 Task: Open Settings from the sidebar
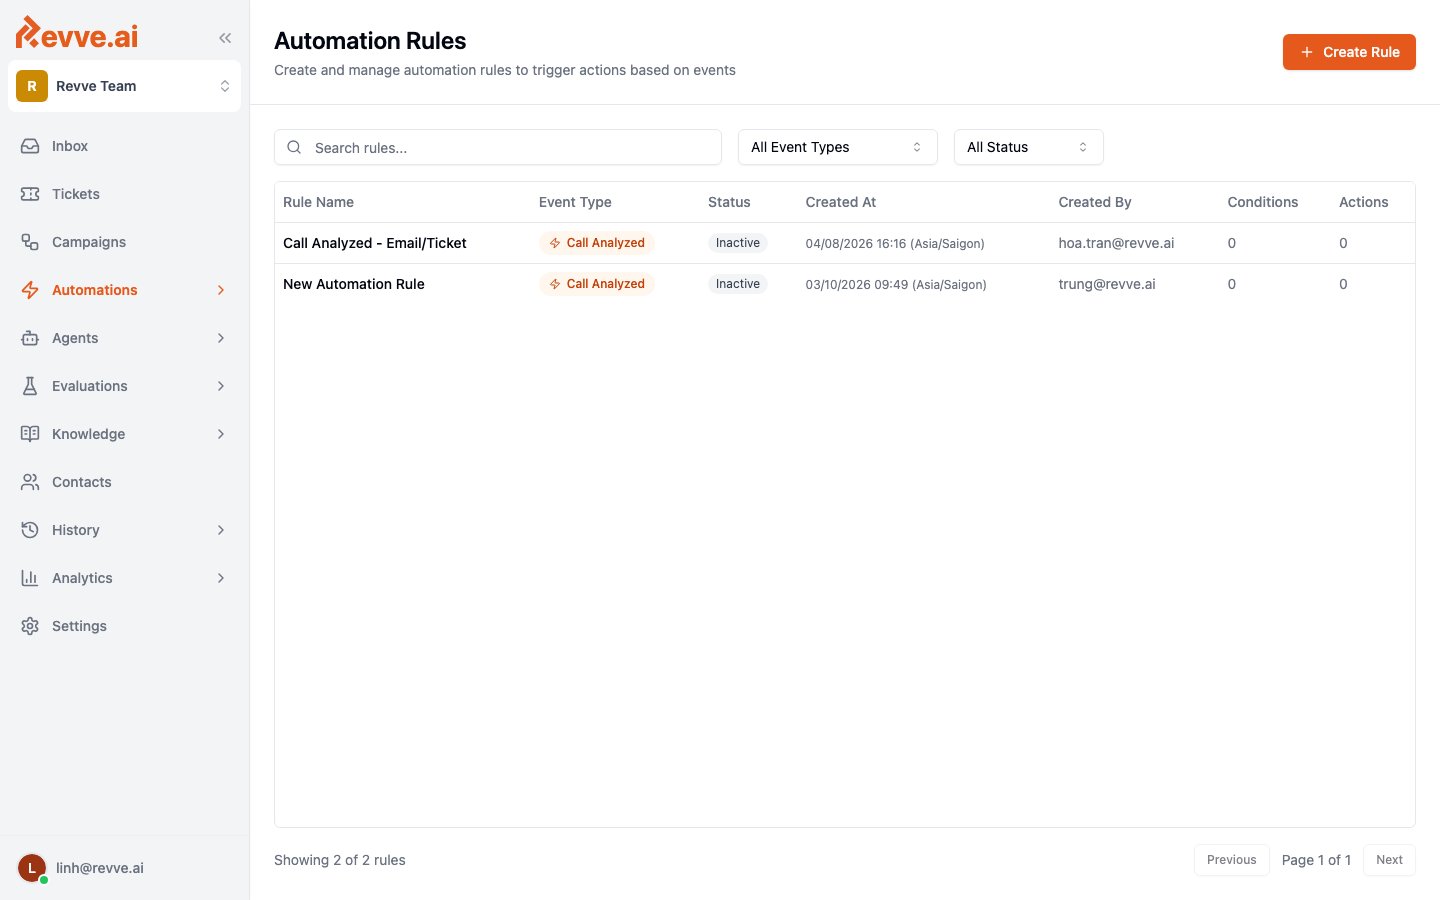[124, 626]
